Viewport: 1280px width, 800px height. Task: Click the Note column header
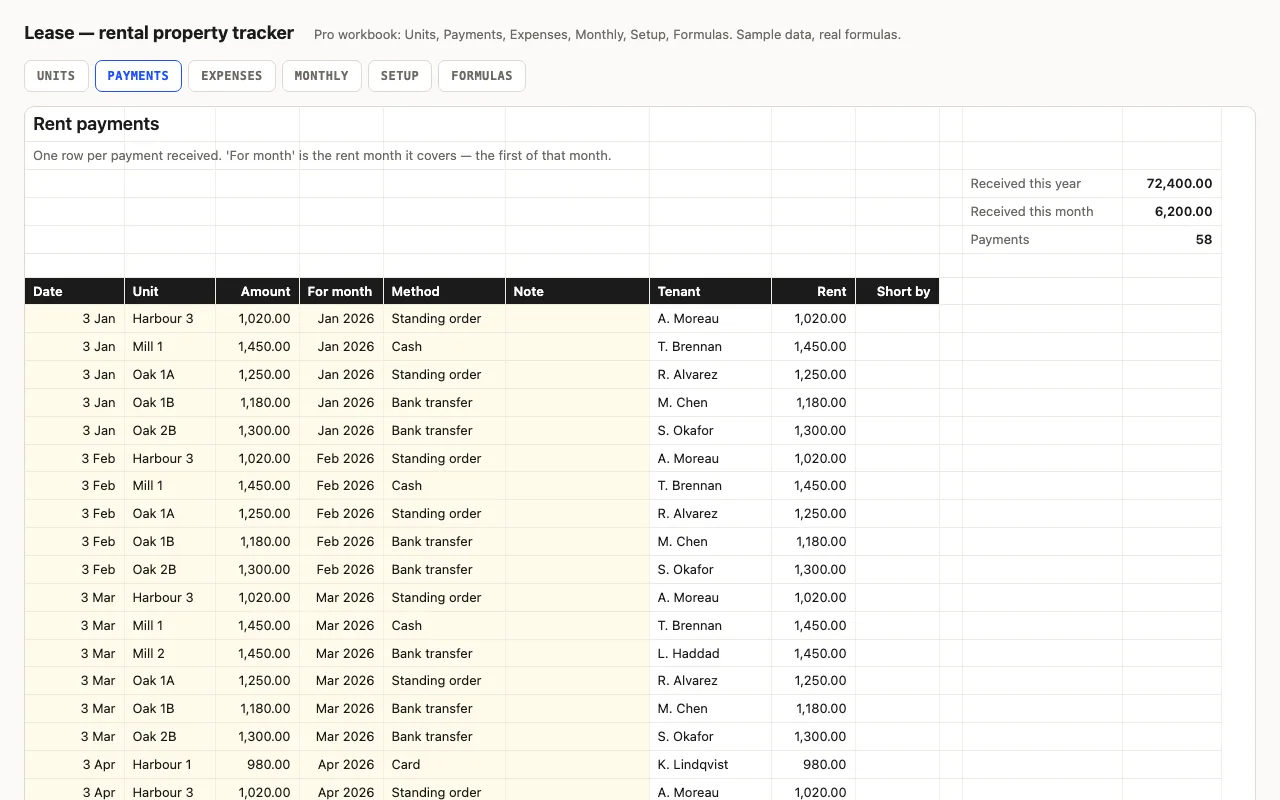tap(578, 291)
